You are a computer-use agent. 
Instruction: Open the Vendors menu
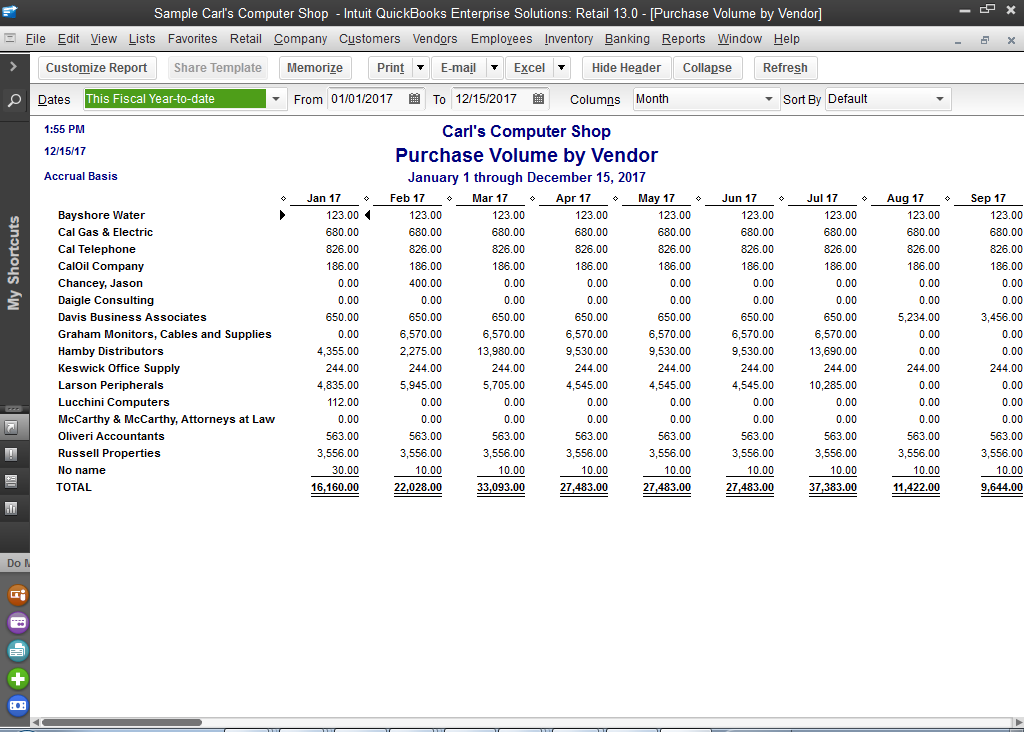pyautogui.click(x=435, y=39)
